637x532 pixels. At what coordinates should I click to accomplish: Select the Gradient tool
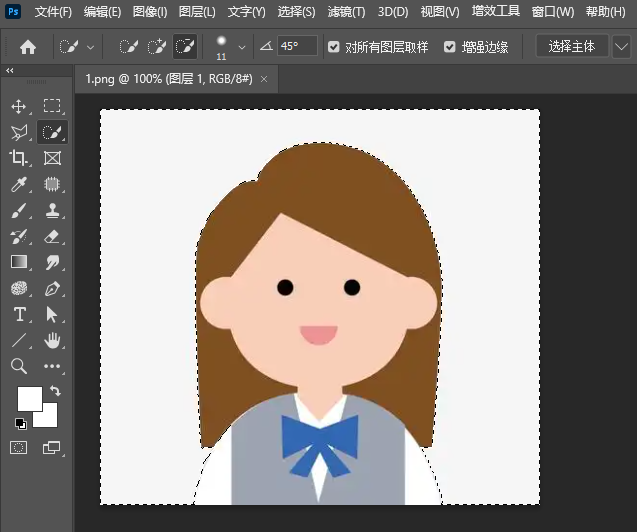coord(19,262)
